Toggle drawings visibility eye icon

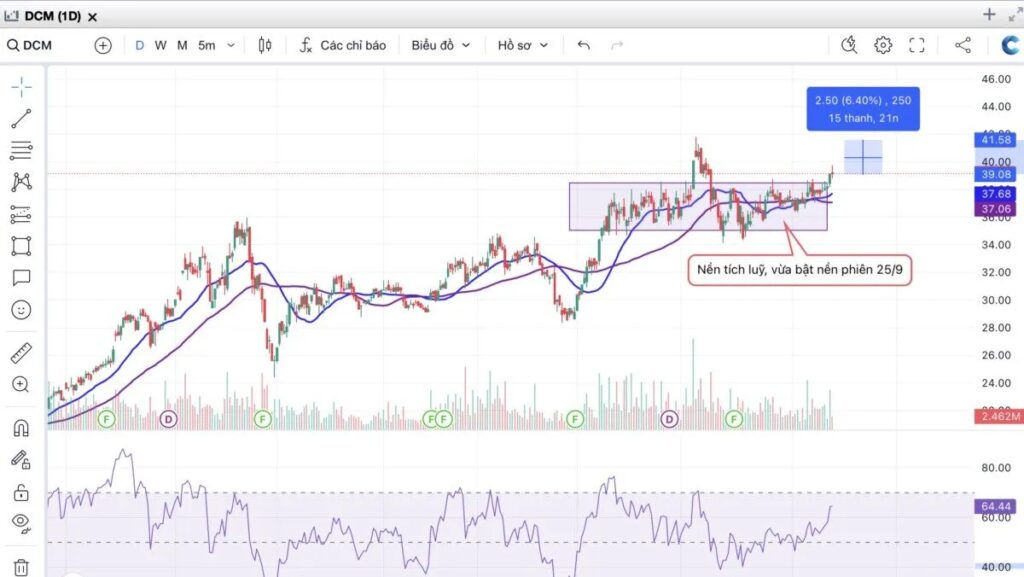[x=21, y=521]
